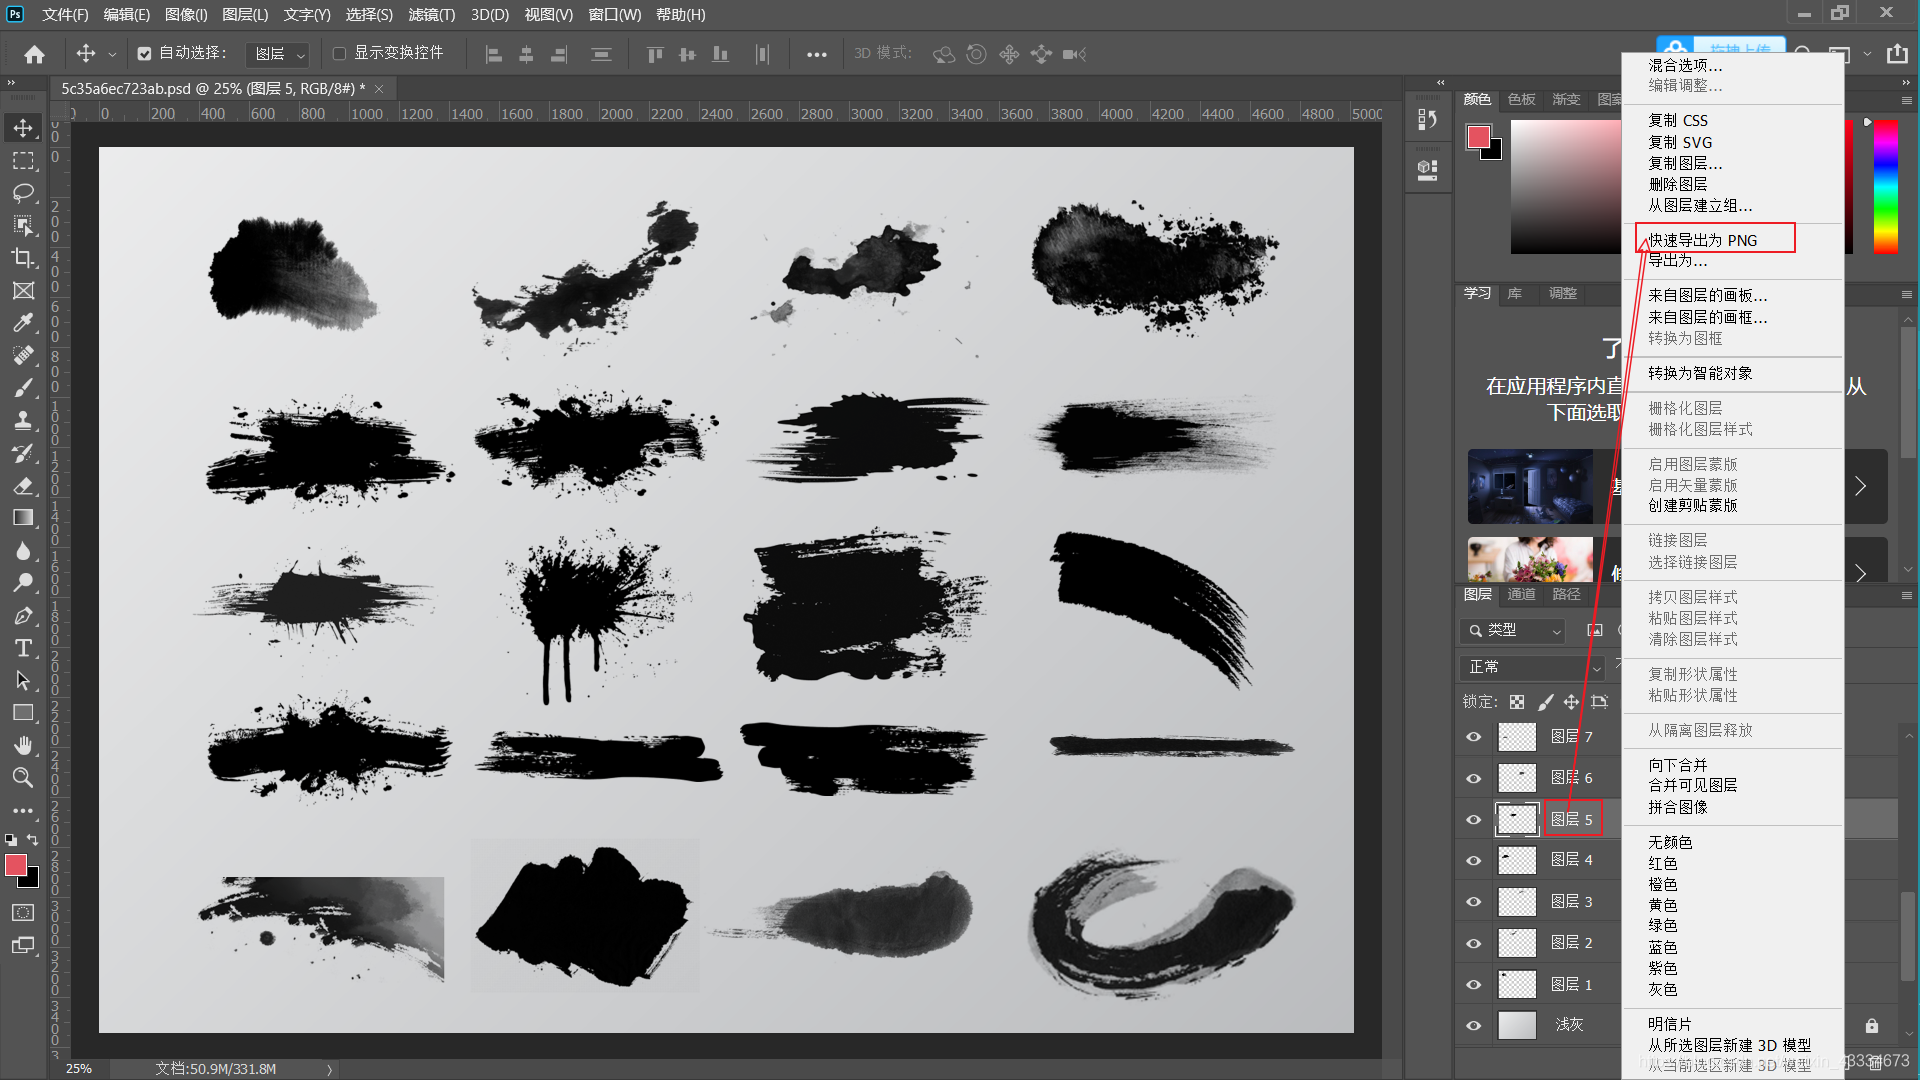The height and width of the screenshot is (1080, 1920).
Task: Activate the Zoom tool
Action: coord(23,777)
